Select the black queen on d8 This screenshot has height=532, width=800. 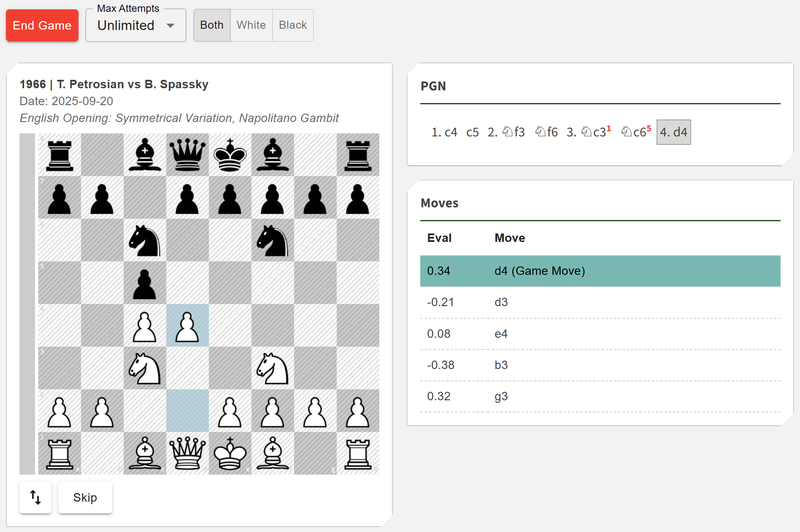point(187,156)
